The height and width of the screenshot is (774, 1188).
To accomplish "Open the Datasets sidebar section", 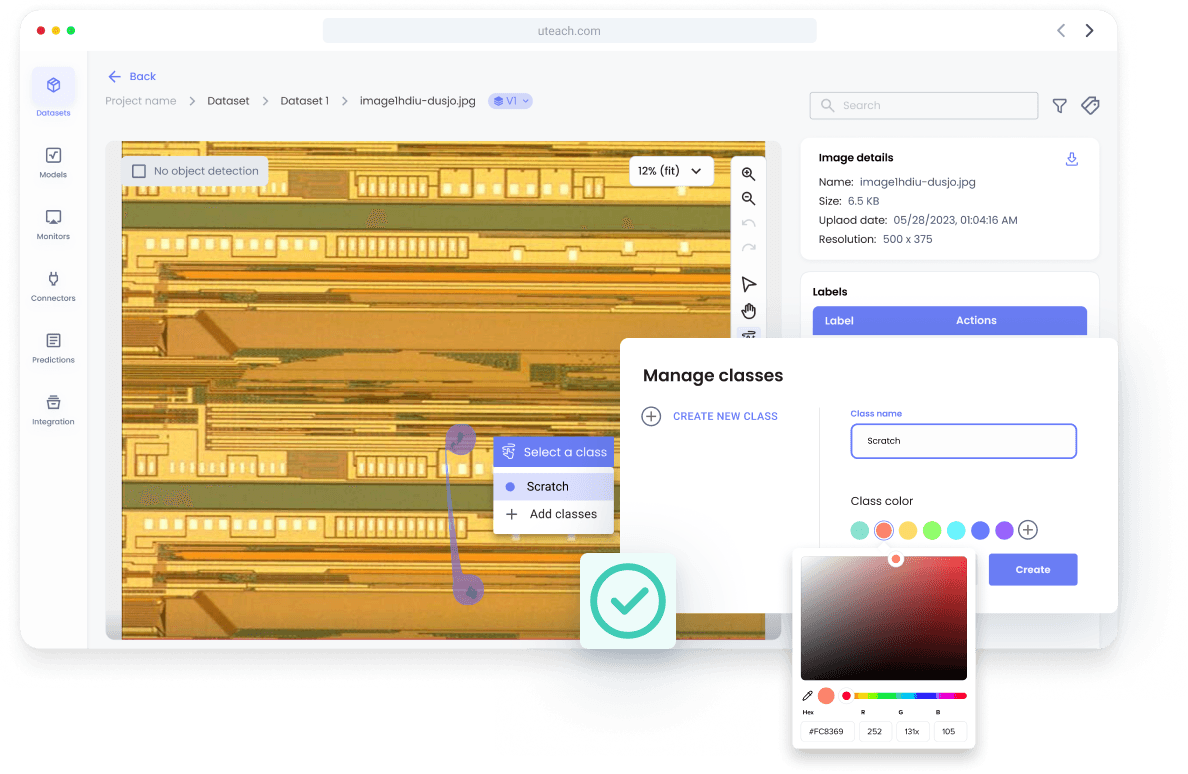I will [53, 94].
